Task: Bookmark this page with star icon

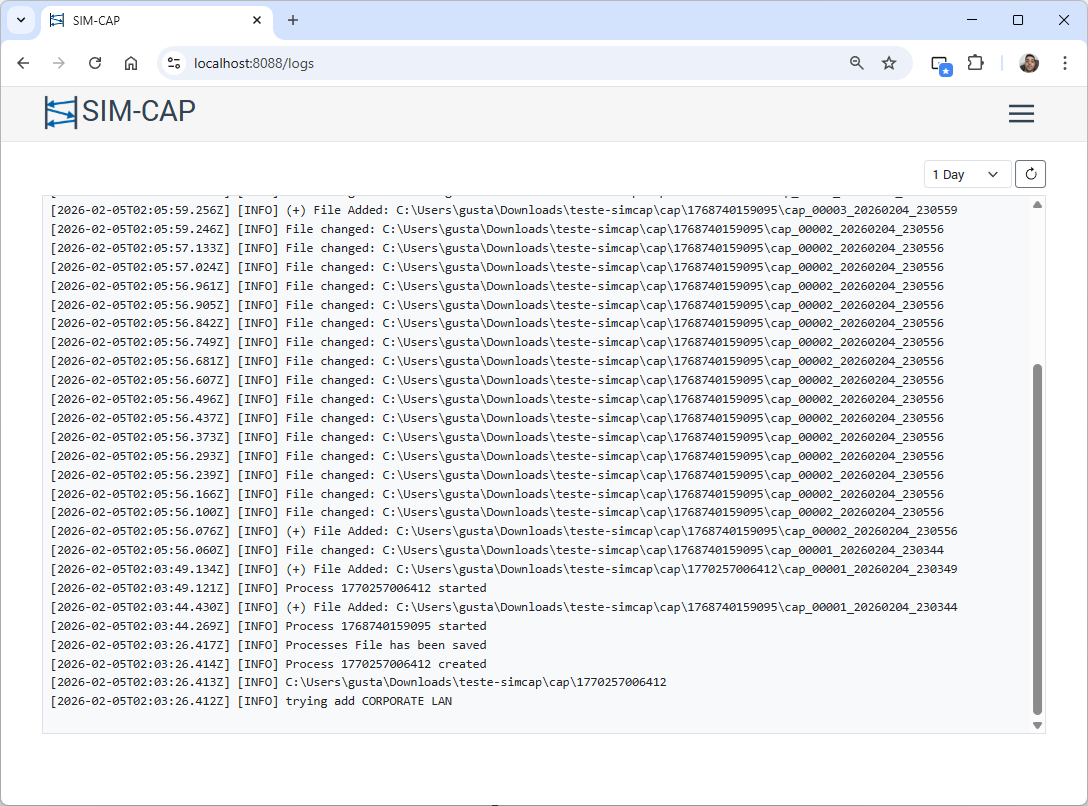Action: click(889, 63)
